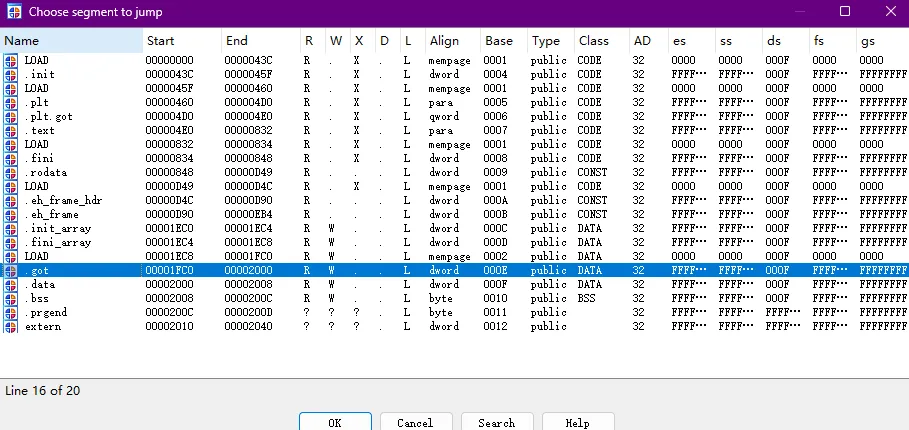Image resolution: width=909 pixels, height=430 pixels.
Task: Click the BSS class value
Action: click(586, 298)
